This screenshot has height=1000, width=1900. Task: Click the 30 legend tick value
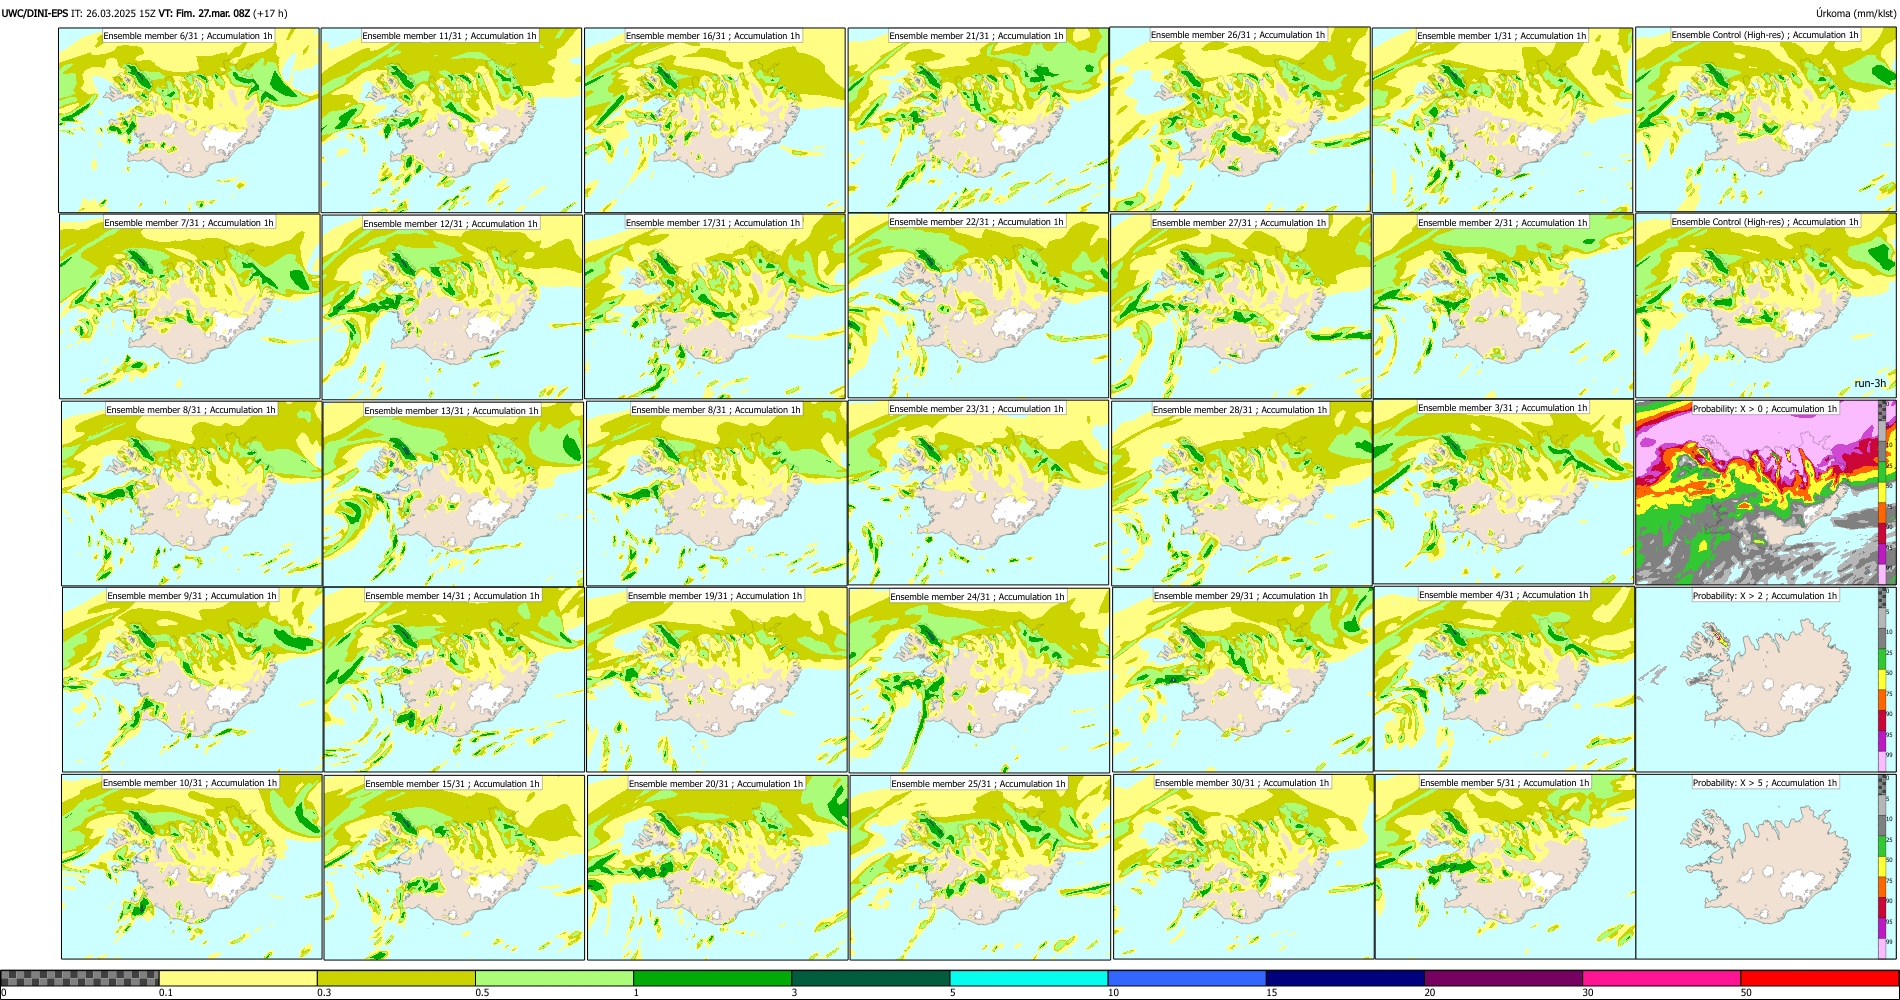point(1588,993)
